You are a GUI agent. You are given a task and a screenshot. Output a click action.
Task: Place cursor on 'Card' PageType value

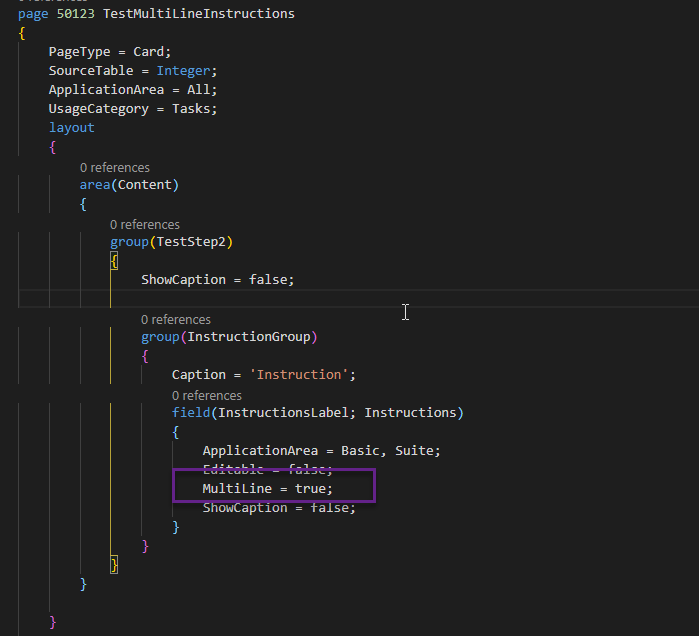point(152,52)
